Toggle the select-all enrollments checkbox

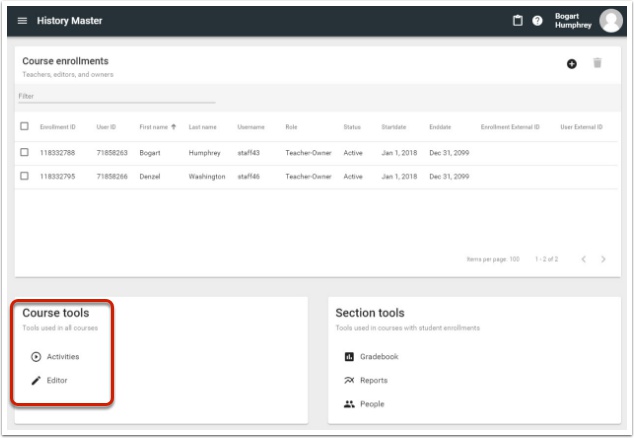point(25,127)
